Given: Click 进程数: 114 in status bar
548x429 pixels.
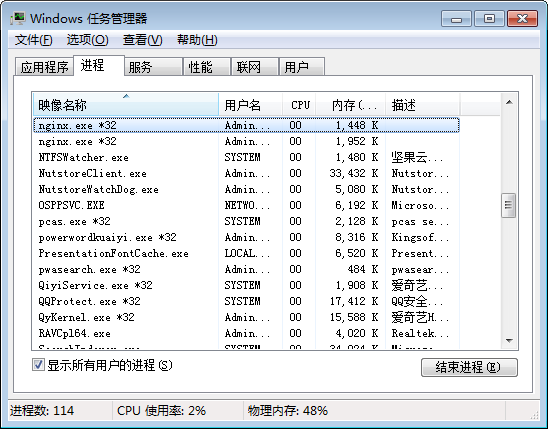Looking at the screenshot, I should point(42,410).
